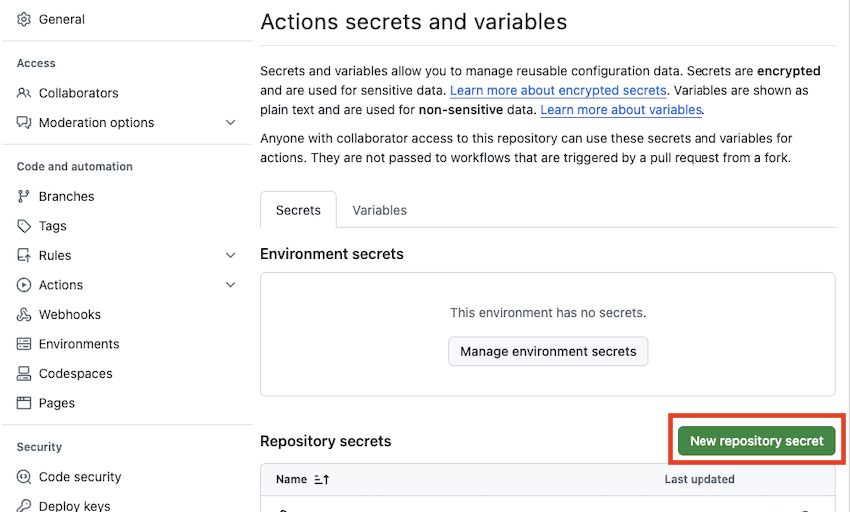Open Environments via its server icon
This screenshot has width=850, height=512.
point(24,344)
